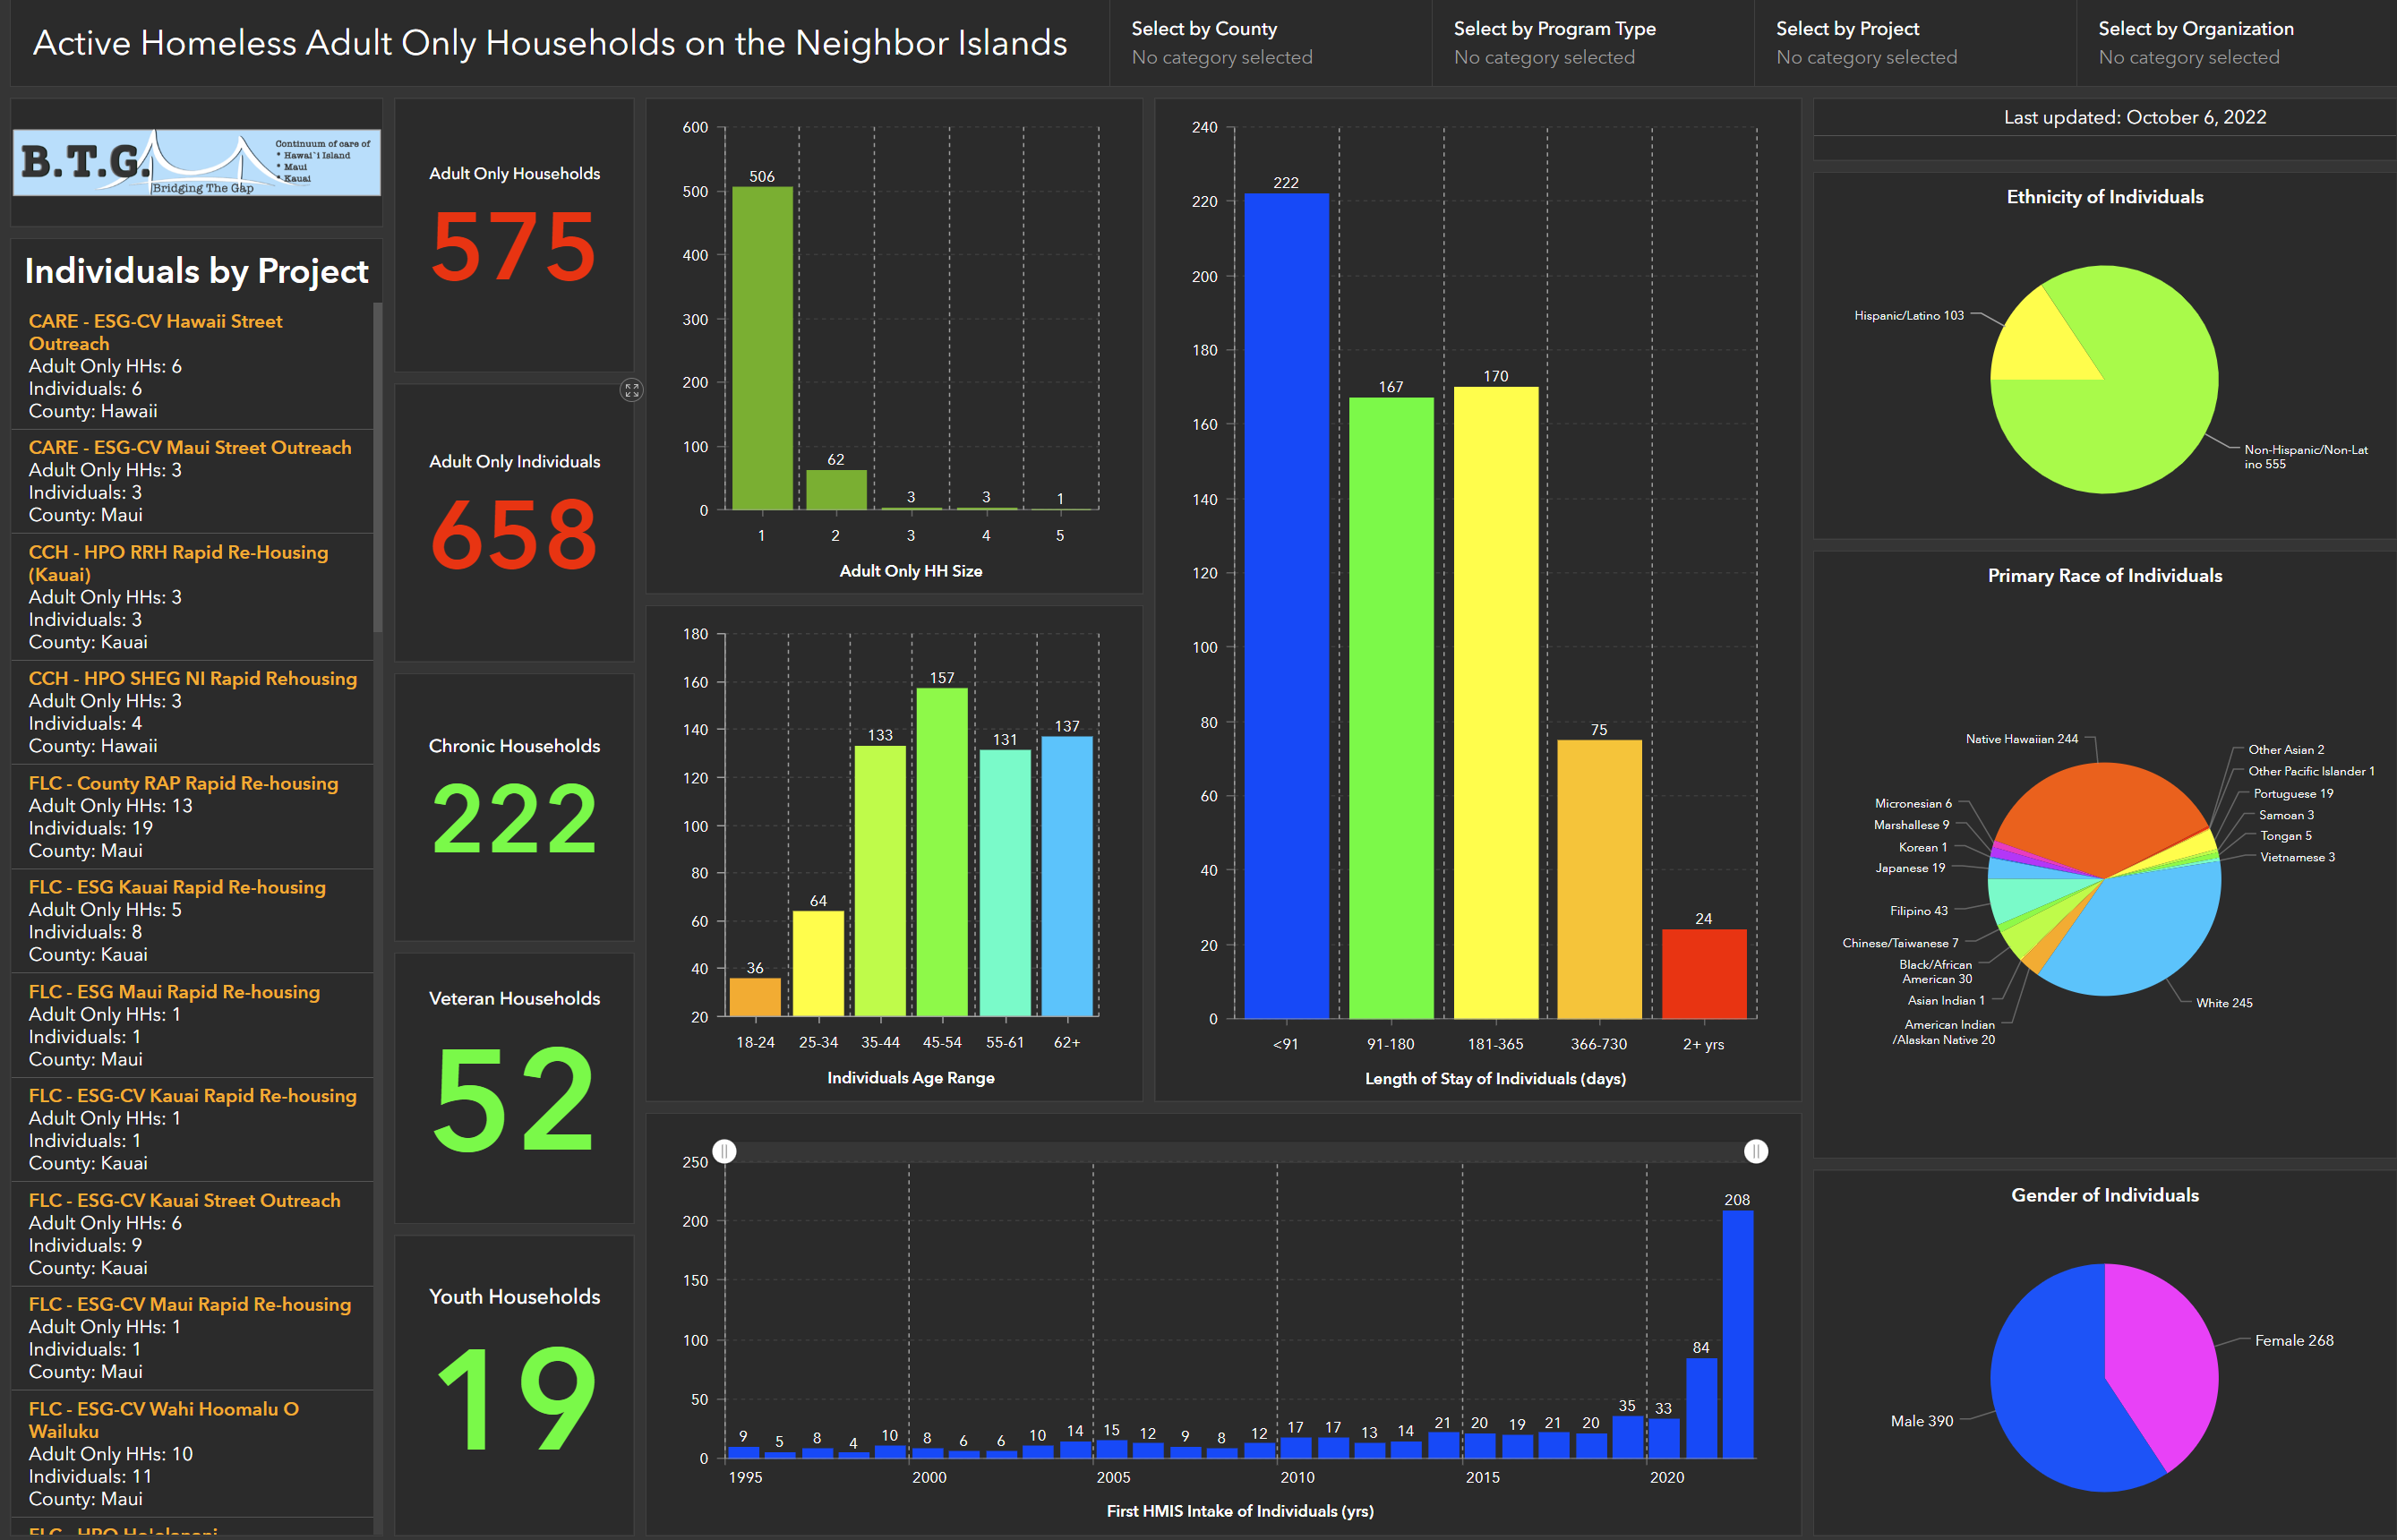The height and width of the screenshot is (1540, 2397).
Task: Click the 35-44 age bar labeled 133
Action: click(880, 881)
